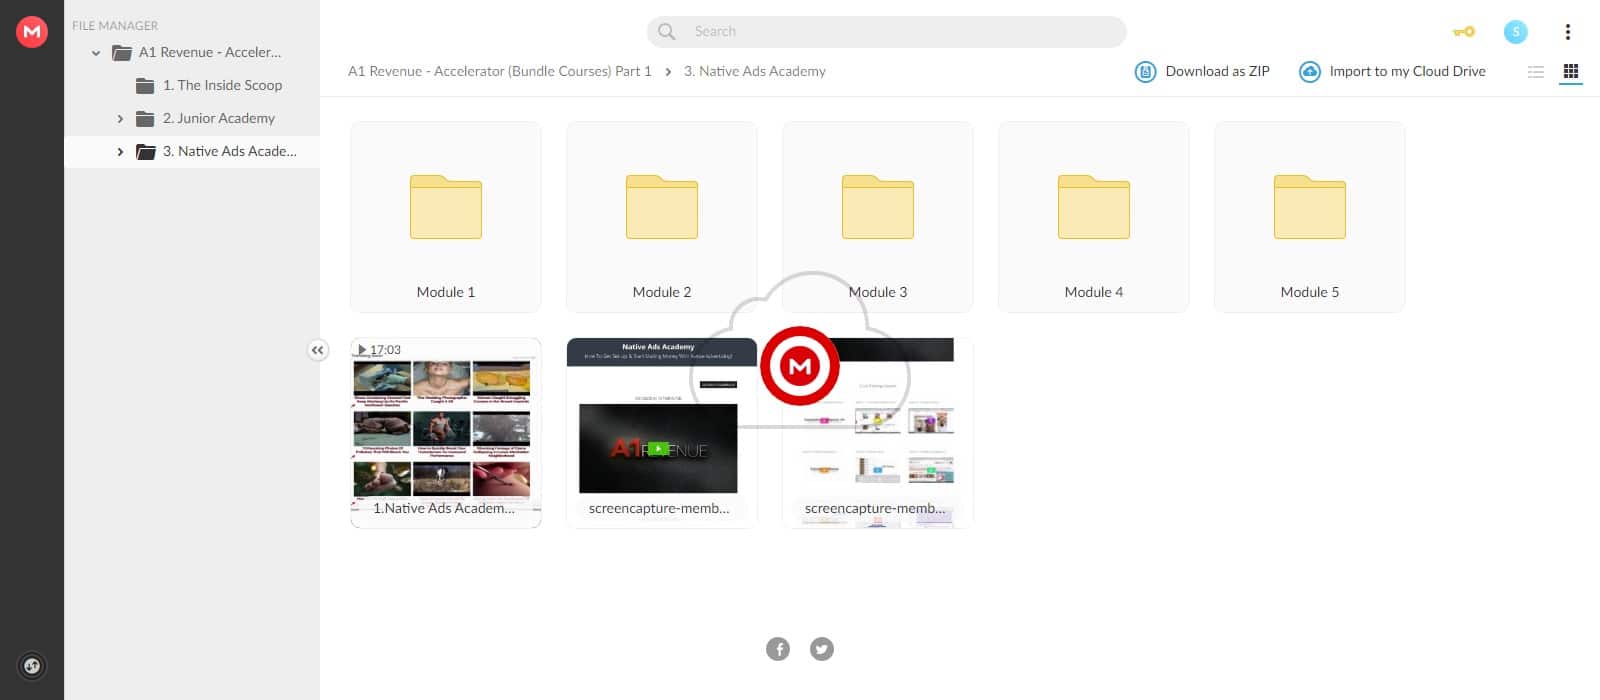Viewport: 1600px width, 700px height.
Task: Open the three-dot more options menu
Action: pos(1567,32)
